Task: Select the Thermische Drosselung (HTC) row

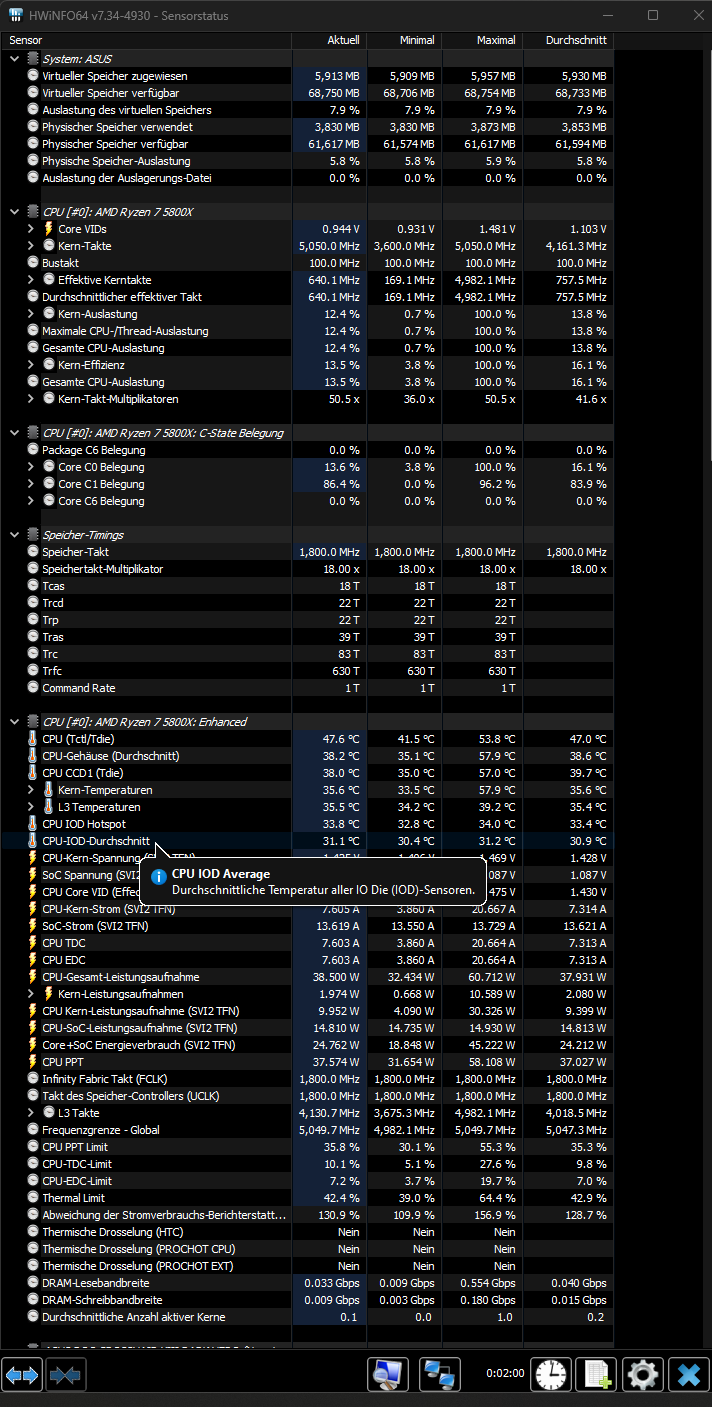Action: tap(306, 1232)
